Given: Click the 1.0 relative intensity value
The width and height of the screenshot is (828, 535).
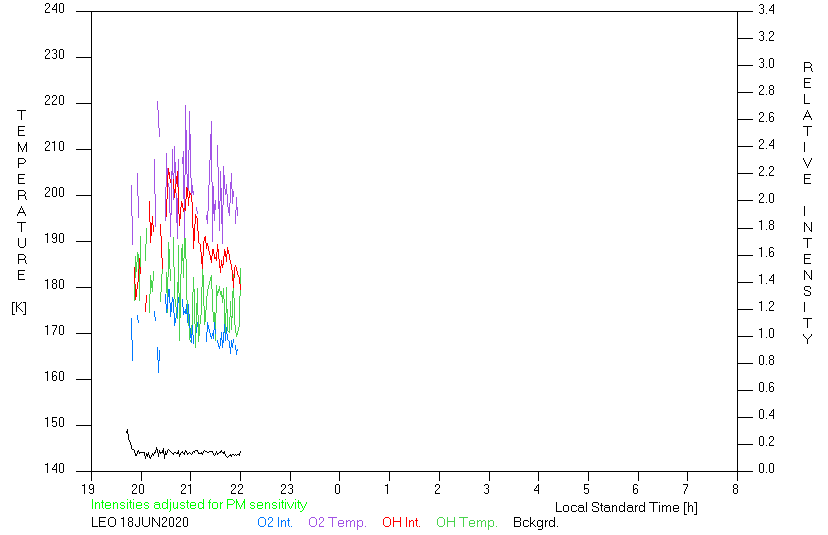Looking at the screenshot, I should click(766, 333).
